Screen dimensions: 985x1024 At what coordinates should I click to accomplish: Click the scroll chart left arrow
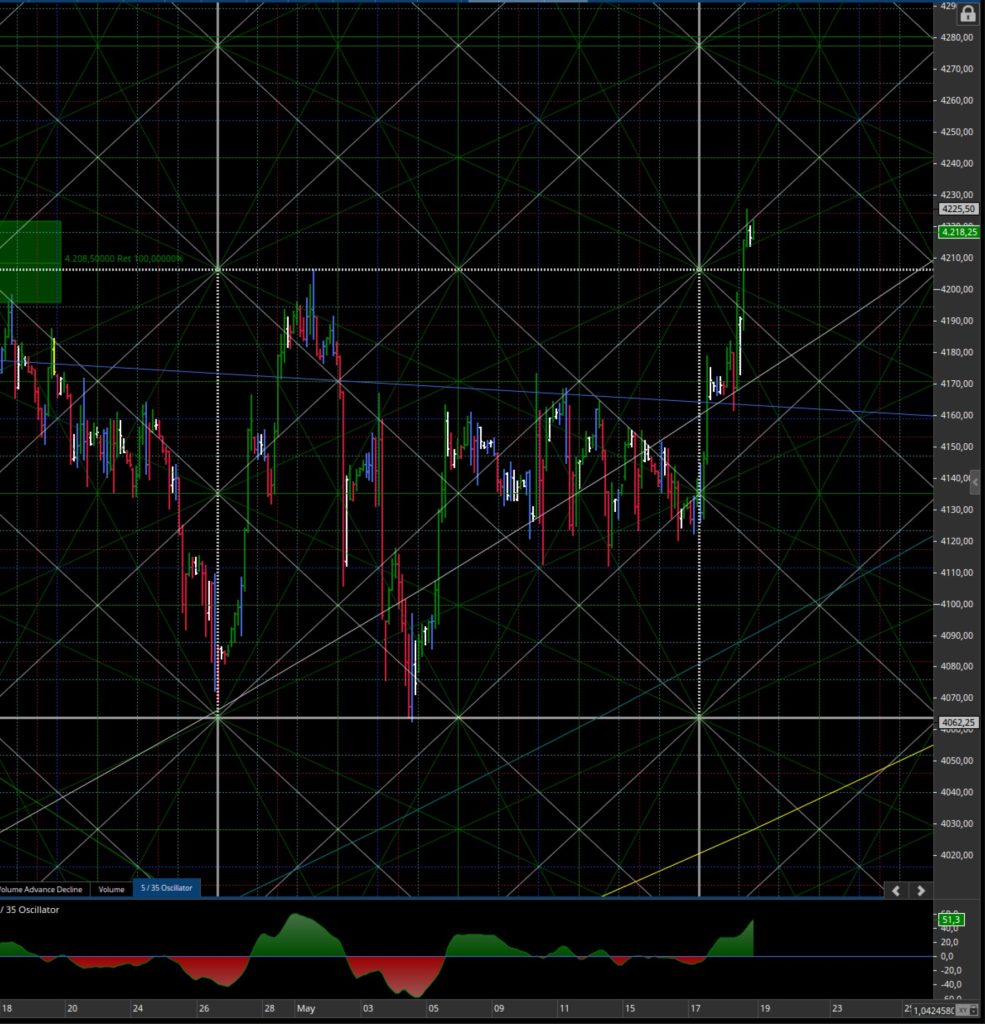(896, 890)
